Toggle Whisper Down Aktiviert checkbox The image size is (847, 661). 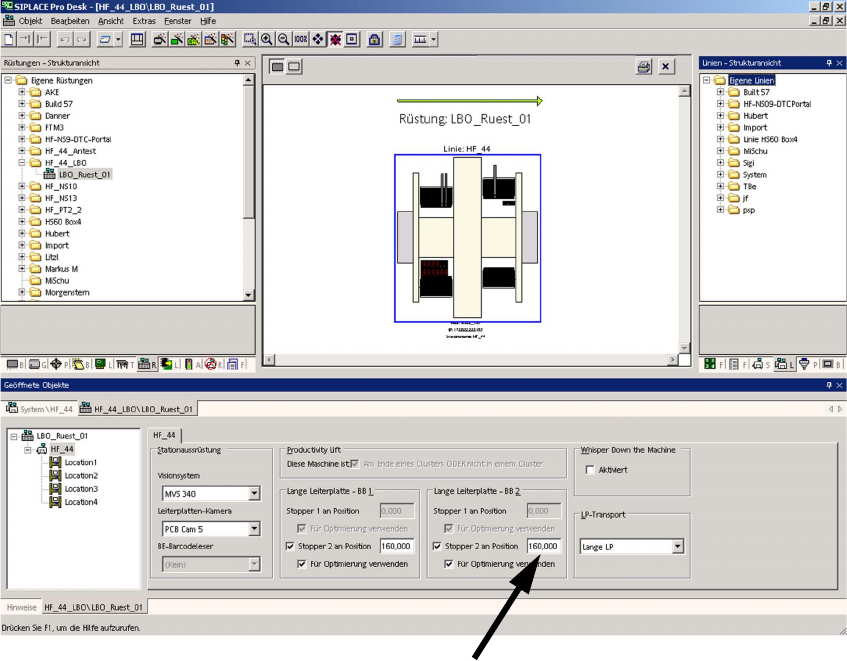[x=590, y=470]
